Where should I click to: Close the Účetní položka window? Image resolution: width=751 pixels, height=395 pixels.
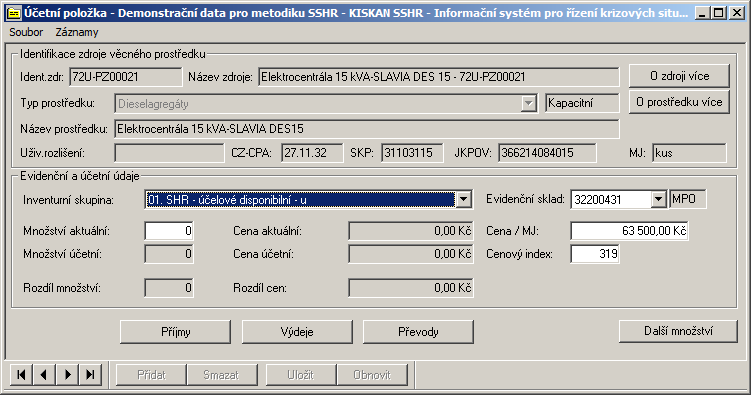[737, 13]
